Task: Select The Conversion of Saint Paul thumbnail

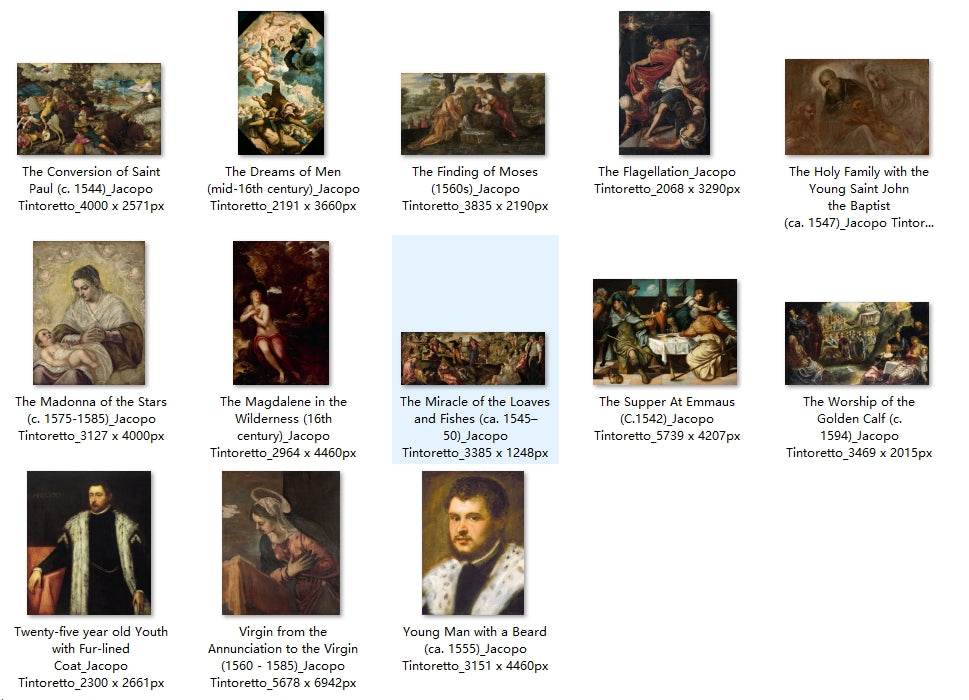Action: (89, 109)
